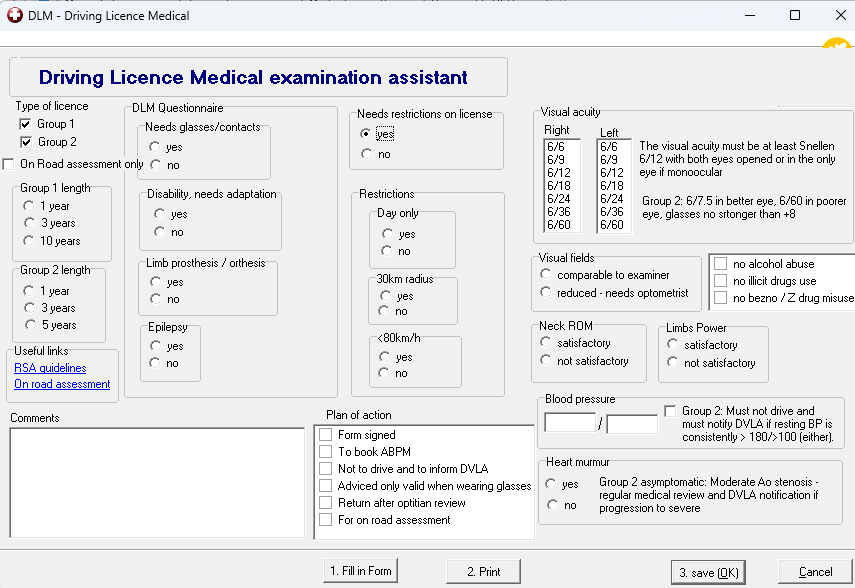Choose satisfactory for Neck ROM

(546, 343)
